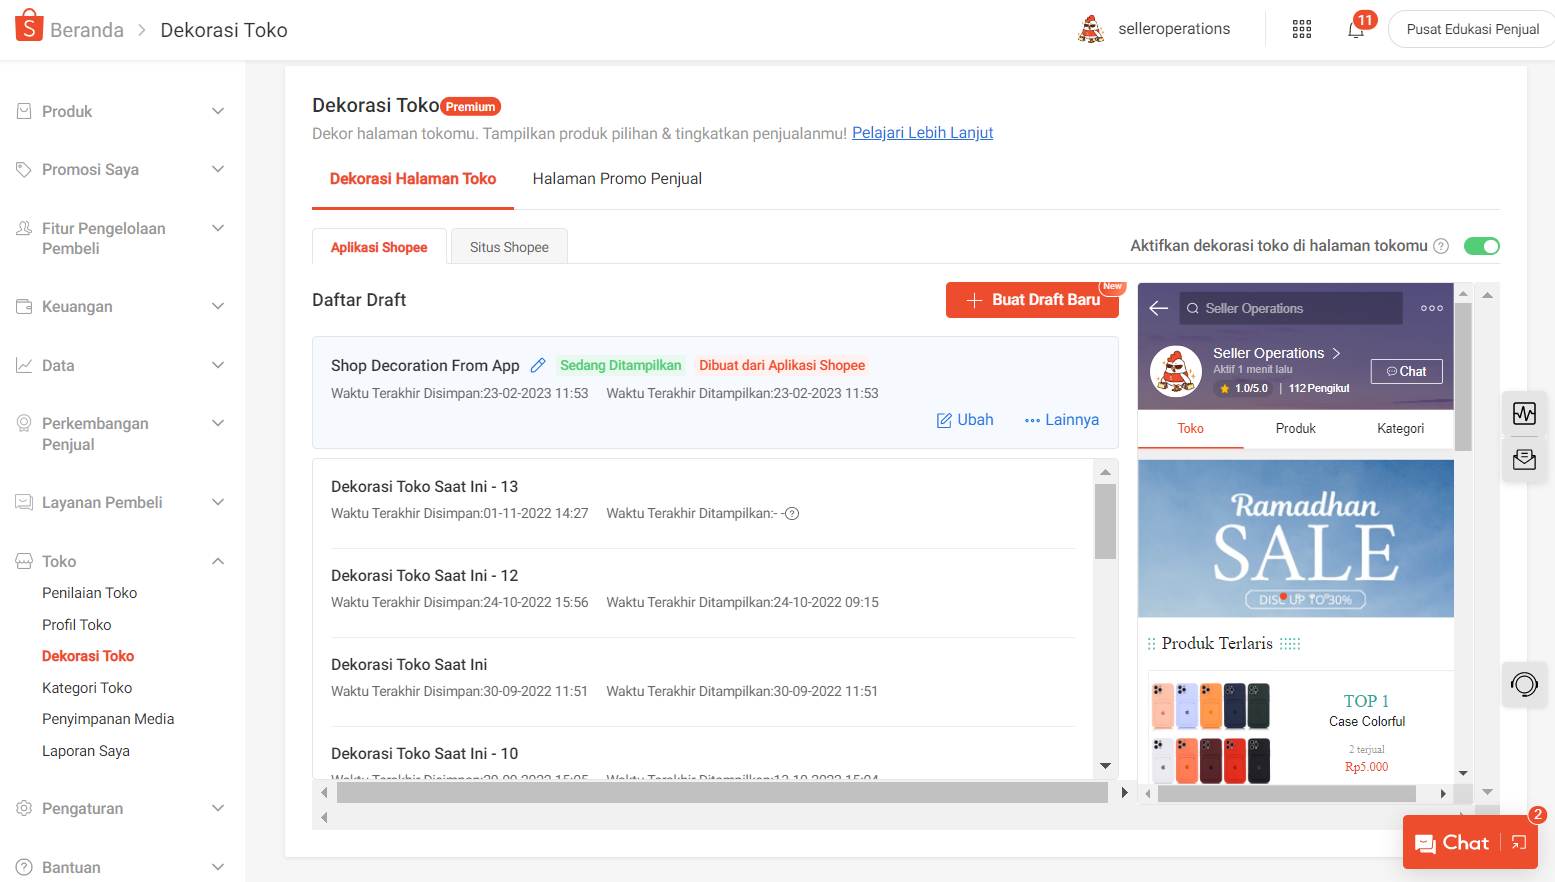This screenshot has width=1555, height=882.
Task: Click the notification bell icon
Action: coord(1356,30)
